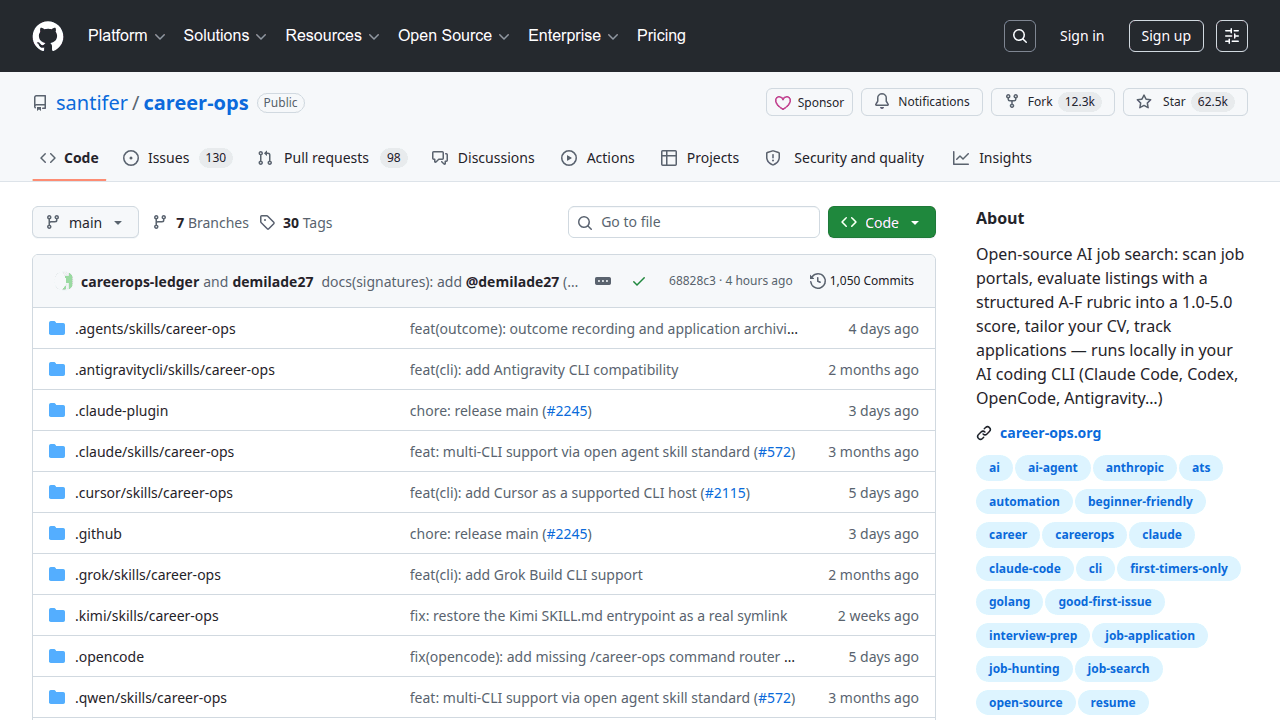This screenshot has height=720, width=1280.
Task: Open the .antigravitycli/skills/career-ops folder
Action: pyautogui.click(x=175, y=370)
